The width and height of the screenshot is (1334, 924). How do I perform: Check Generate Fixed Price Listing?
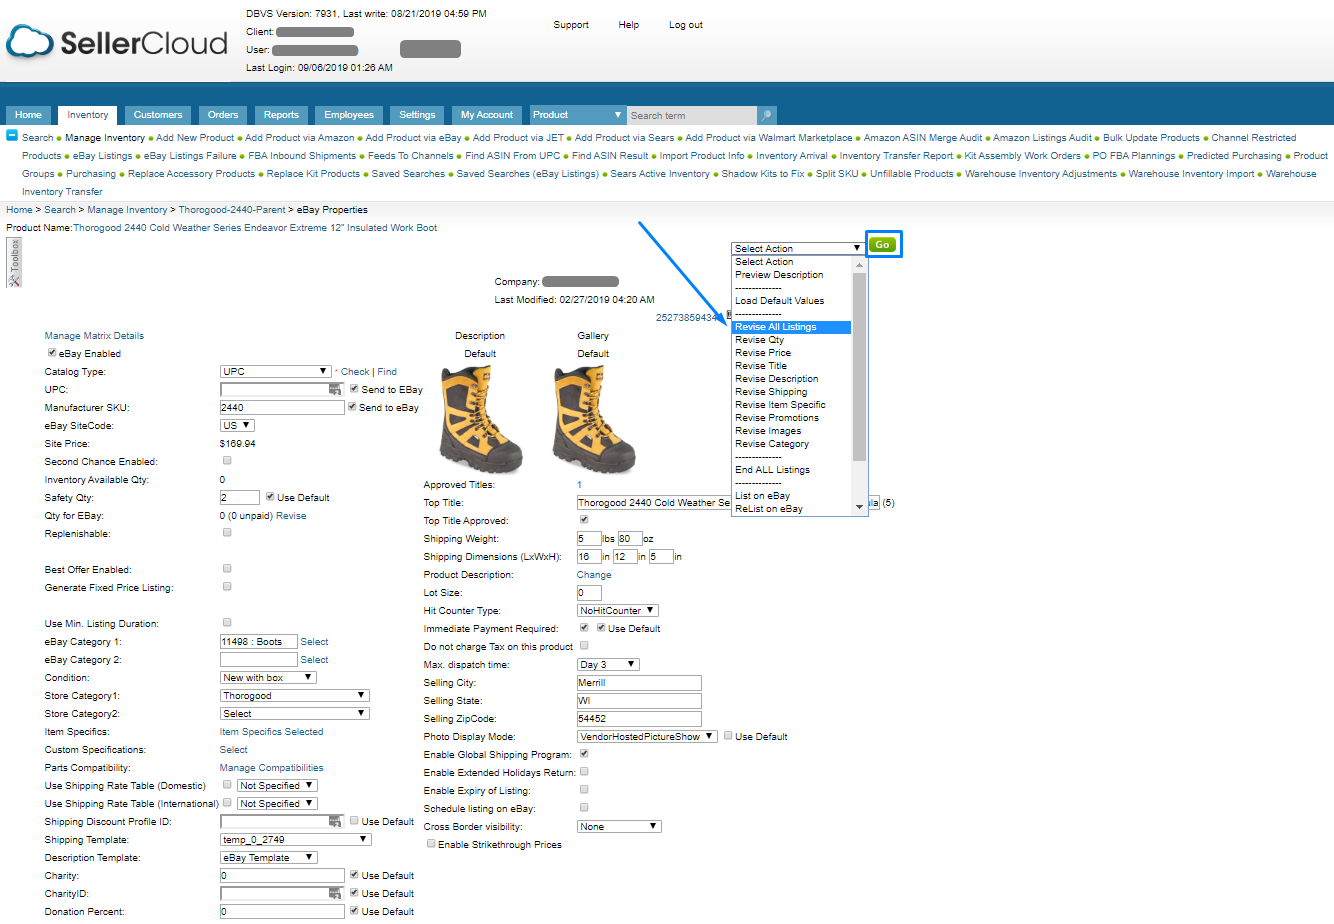click(x=227, y=587)
